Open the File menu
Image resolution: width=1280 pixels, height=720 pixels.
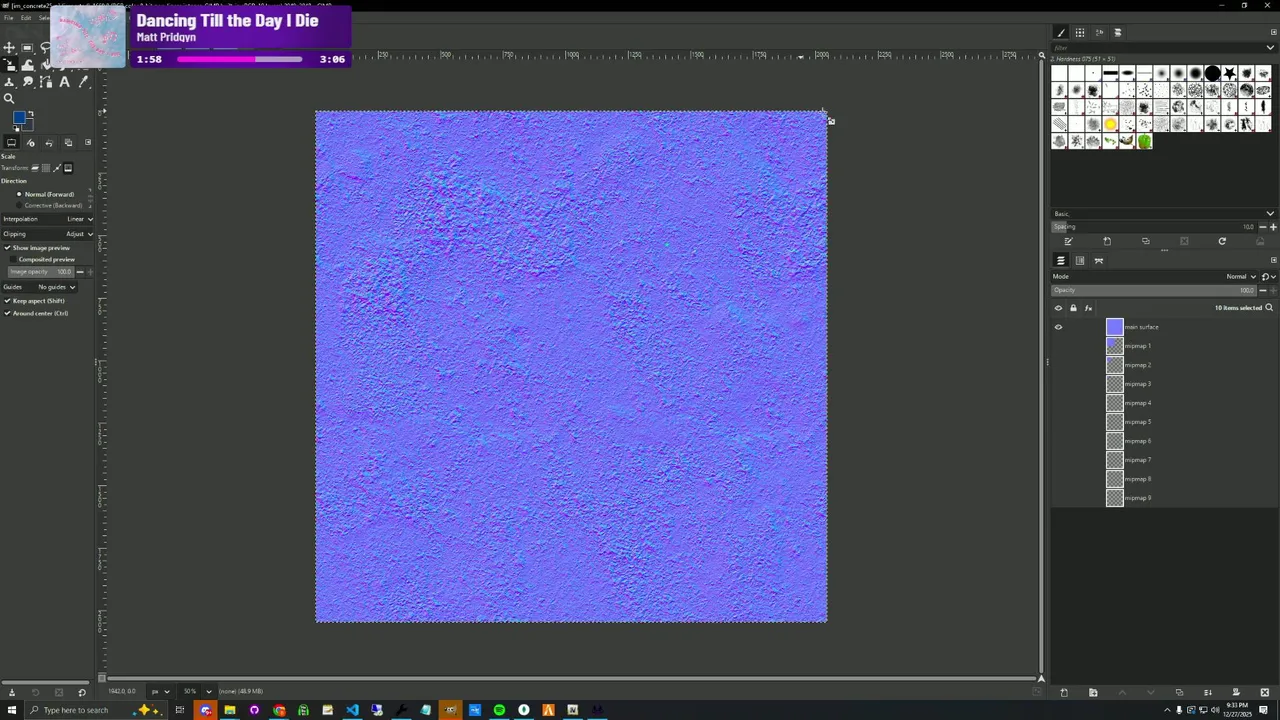[8, 18]
